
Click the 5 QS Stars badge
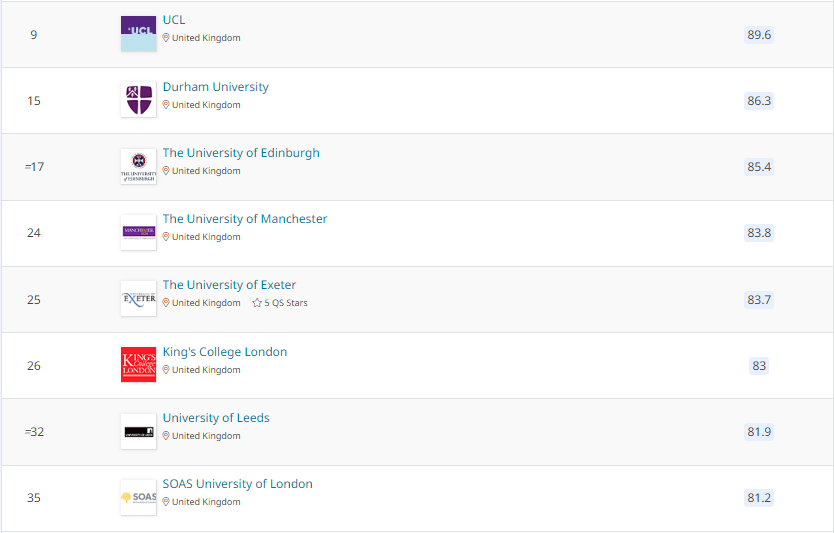point(280,303)
